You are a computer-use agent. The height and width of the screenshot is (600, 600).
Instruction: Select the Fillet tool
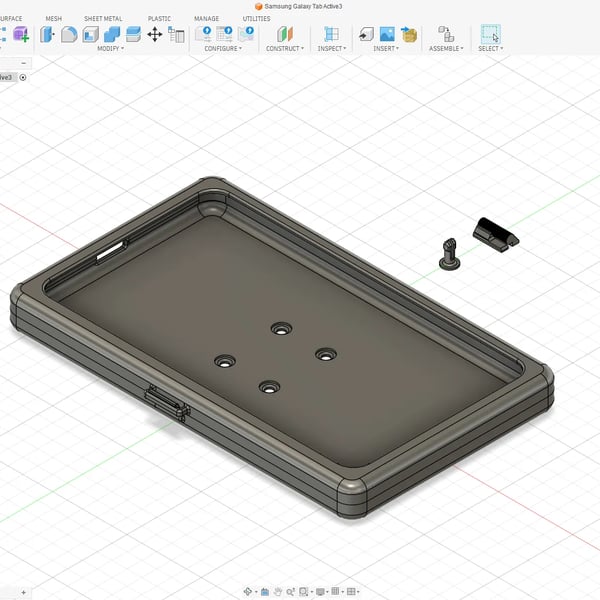(69, 34)
